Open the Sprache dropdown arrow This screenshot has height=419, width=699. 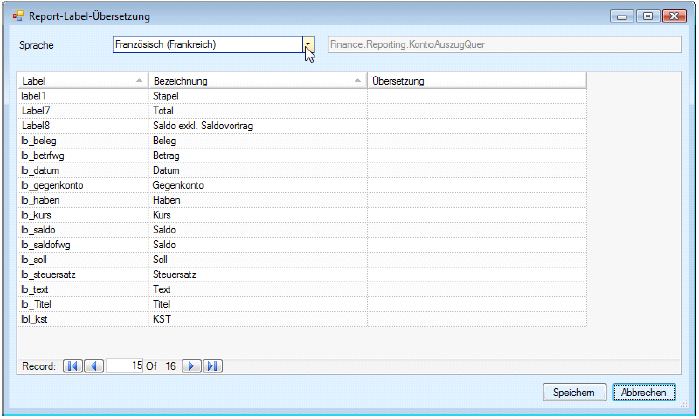[308, 45]
